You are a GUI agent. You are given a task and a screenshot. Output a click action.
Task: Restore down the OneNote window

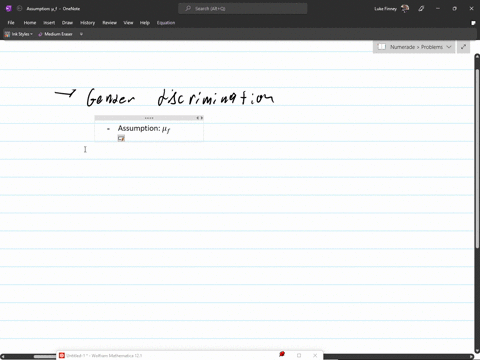click(x=454, y=9)
